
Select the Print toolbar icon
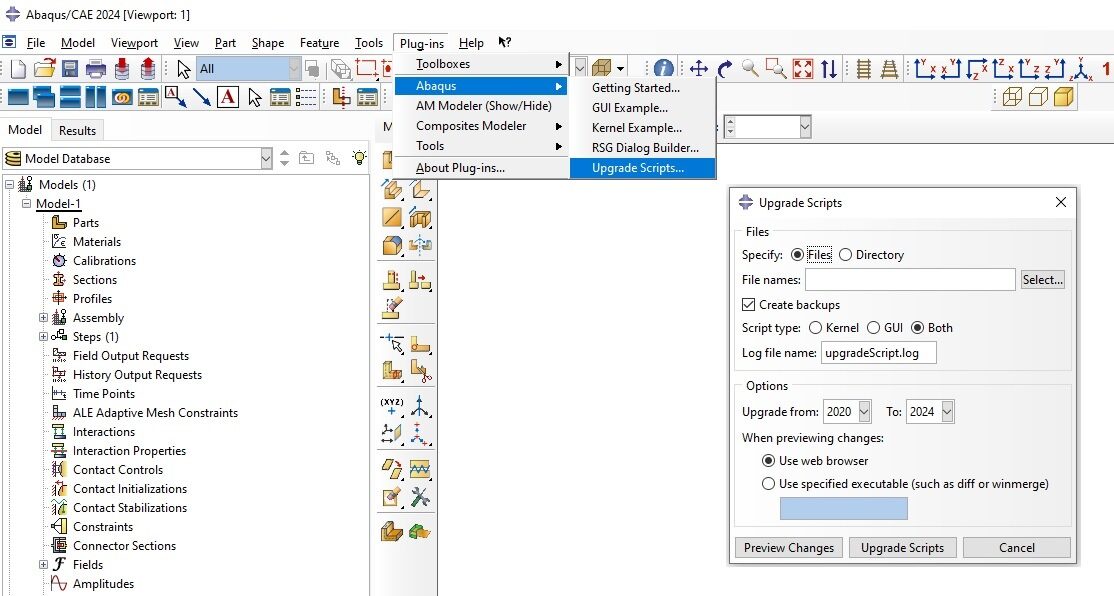coord(94,67)
